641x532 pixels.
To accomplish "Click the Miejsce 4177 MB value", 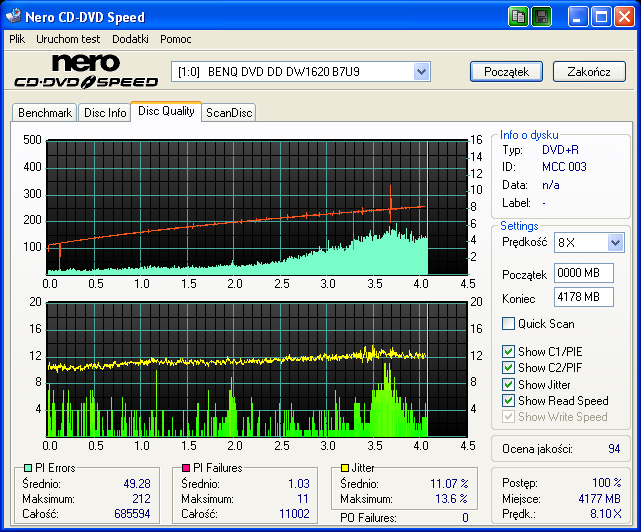I will pos(600,498).
